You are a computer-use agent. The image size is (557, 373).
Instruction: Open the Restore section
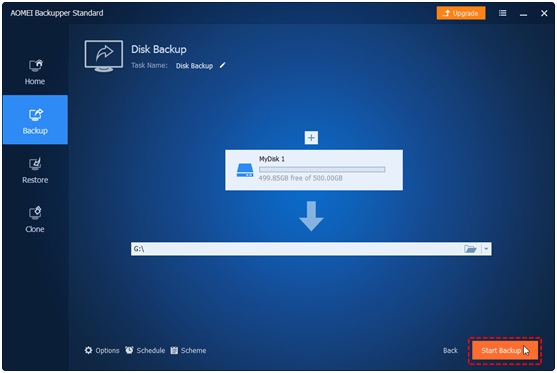pyautogui.click(x=35, y=171)
